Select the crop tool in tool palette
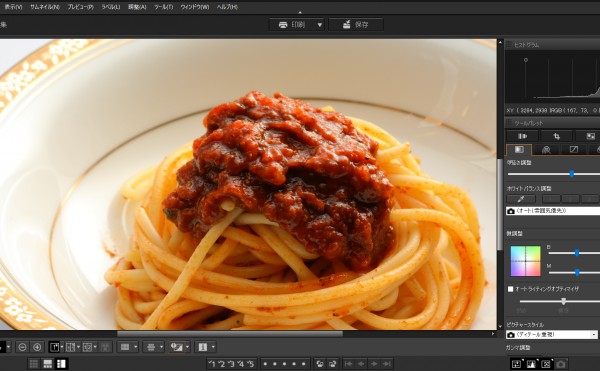 click(x=556, y=136)
